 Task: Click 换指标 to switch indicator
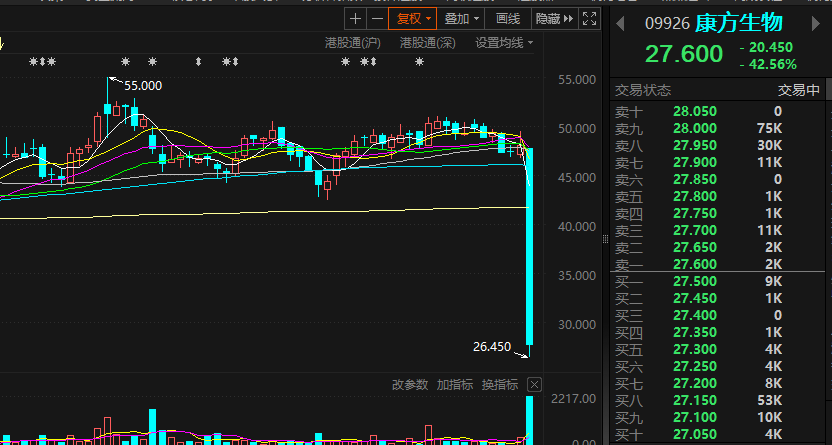tap(499, 385)
